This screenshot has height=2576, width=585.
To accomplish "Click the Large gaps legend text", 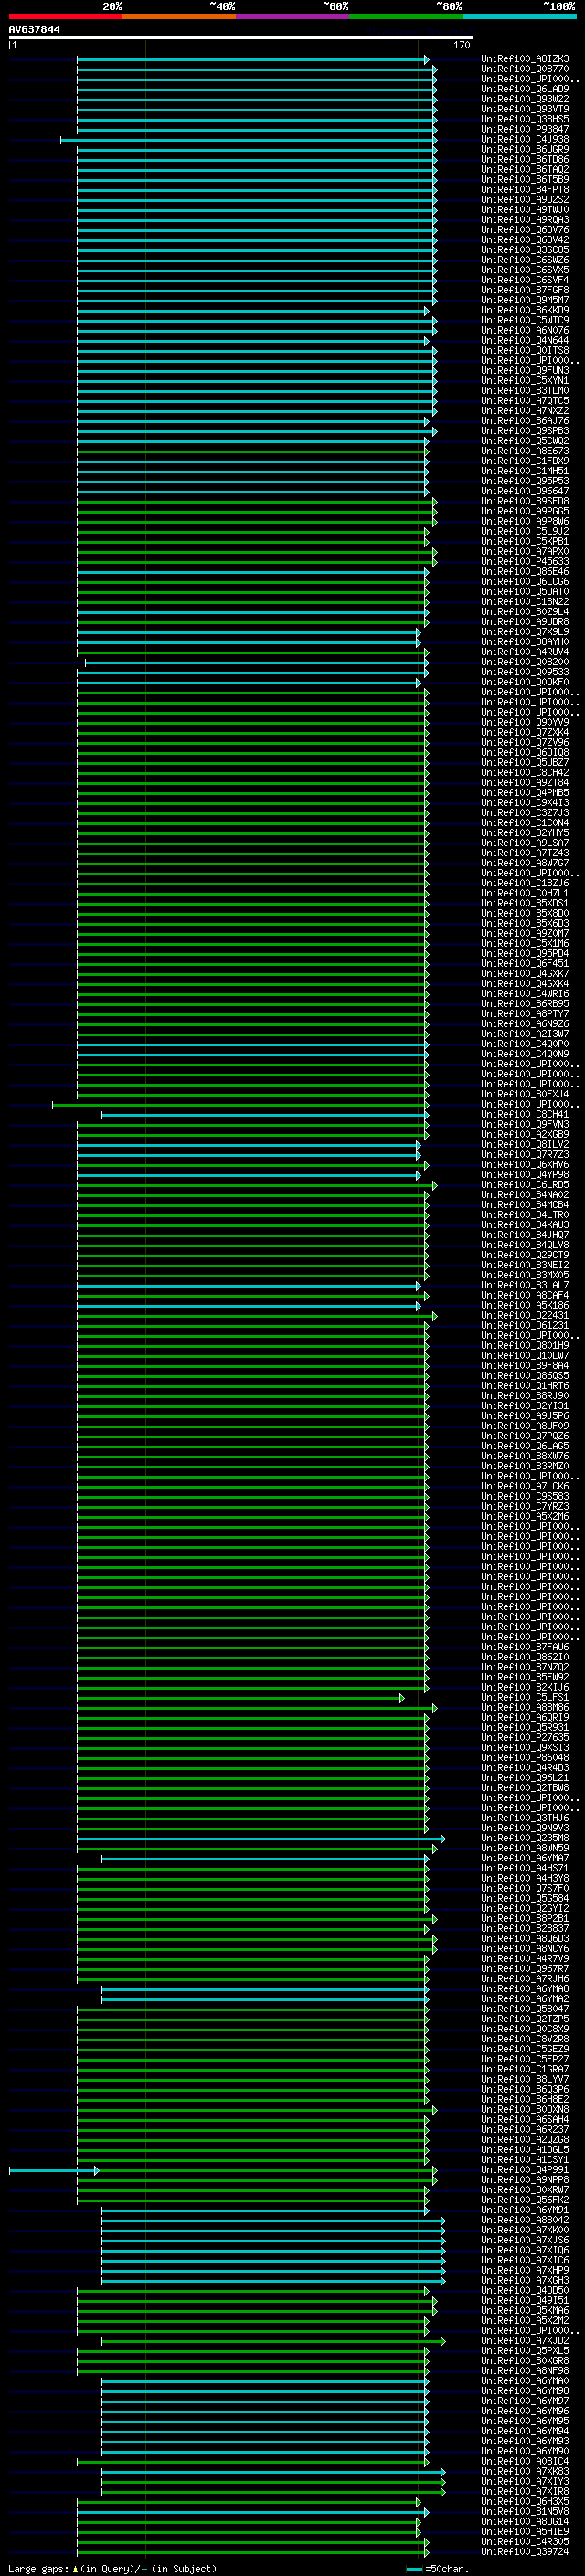I will pos(112,2568).
